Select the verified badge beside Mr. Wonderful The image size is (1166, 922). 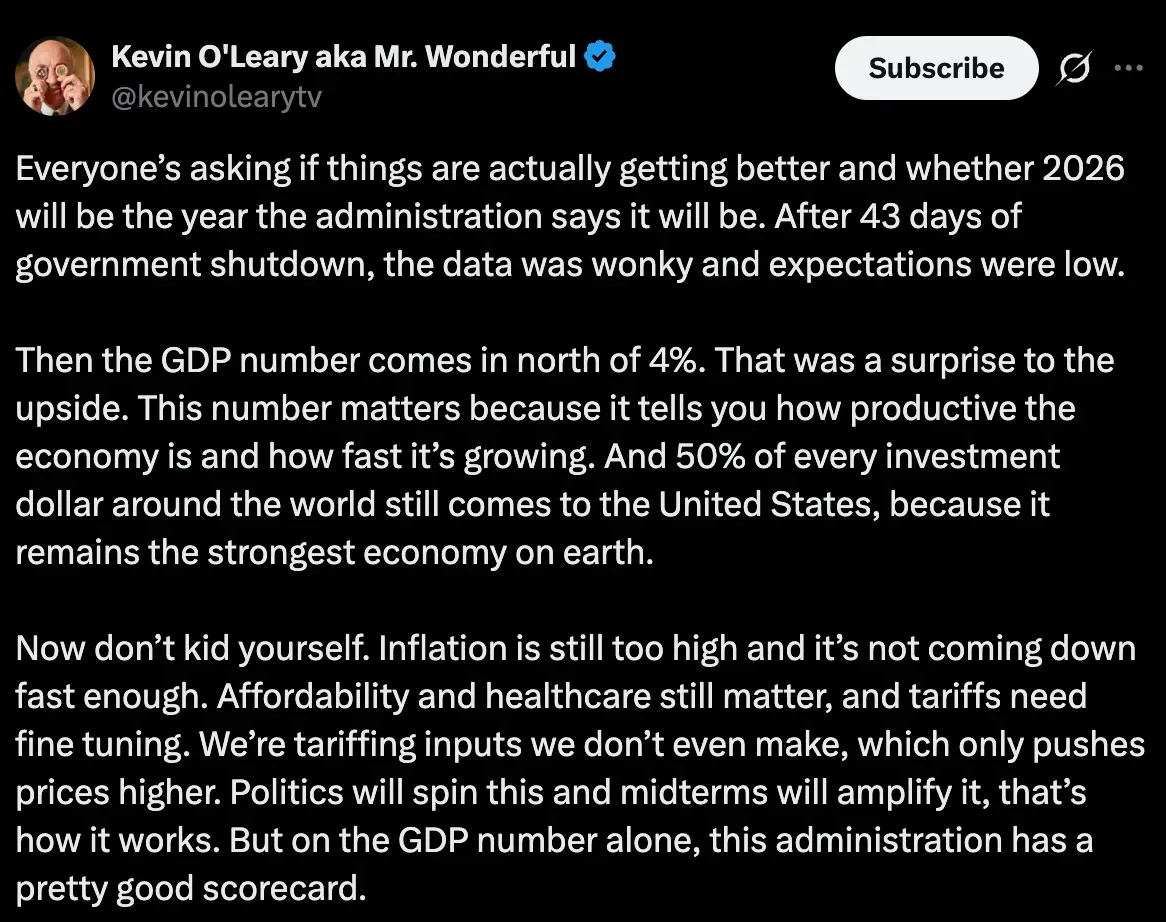pyautogui.click(x=599, y=56)
